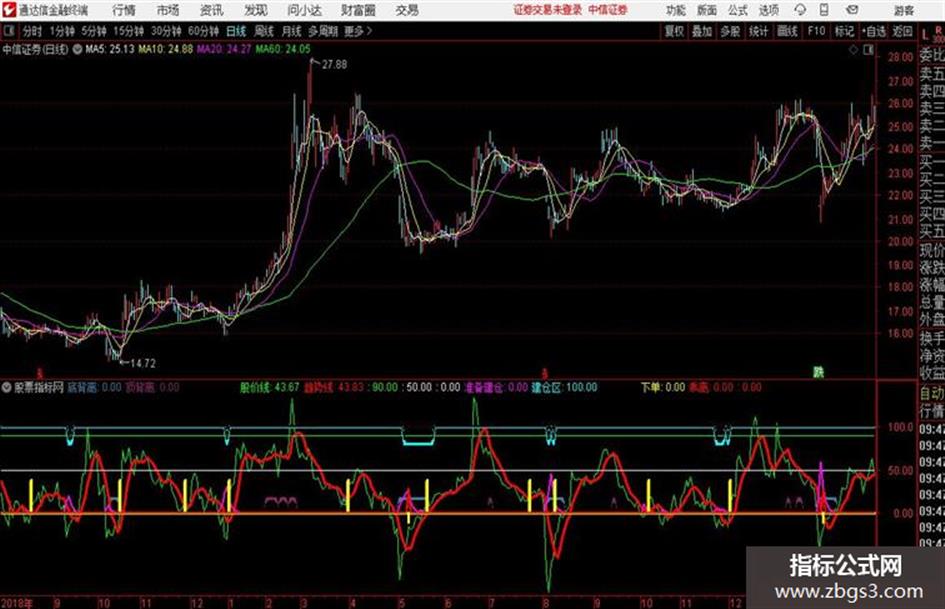This screenshot has height=609, width=945.
Task: Click the MA20: 24.27 value label
Action: tap(224, 49)
